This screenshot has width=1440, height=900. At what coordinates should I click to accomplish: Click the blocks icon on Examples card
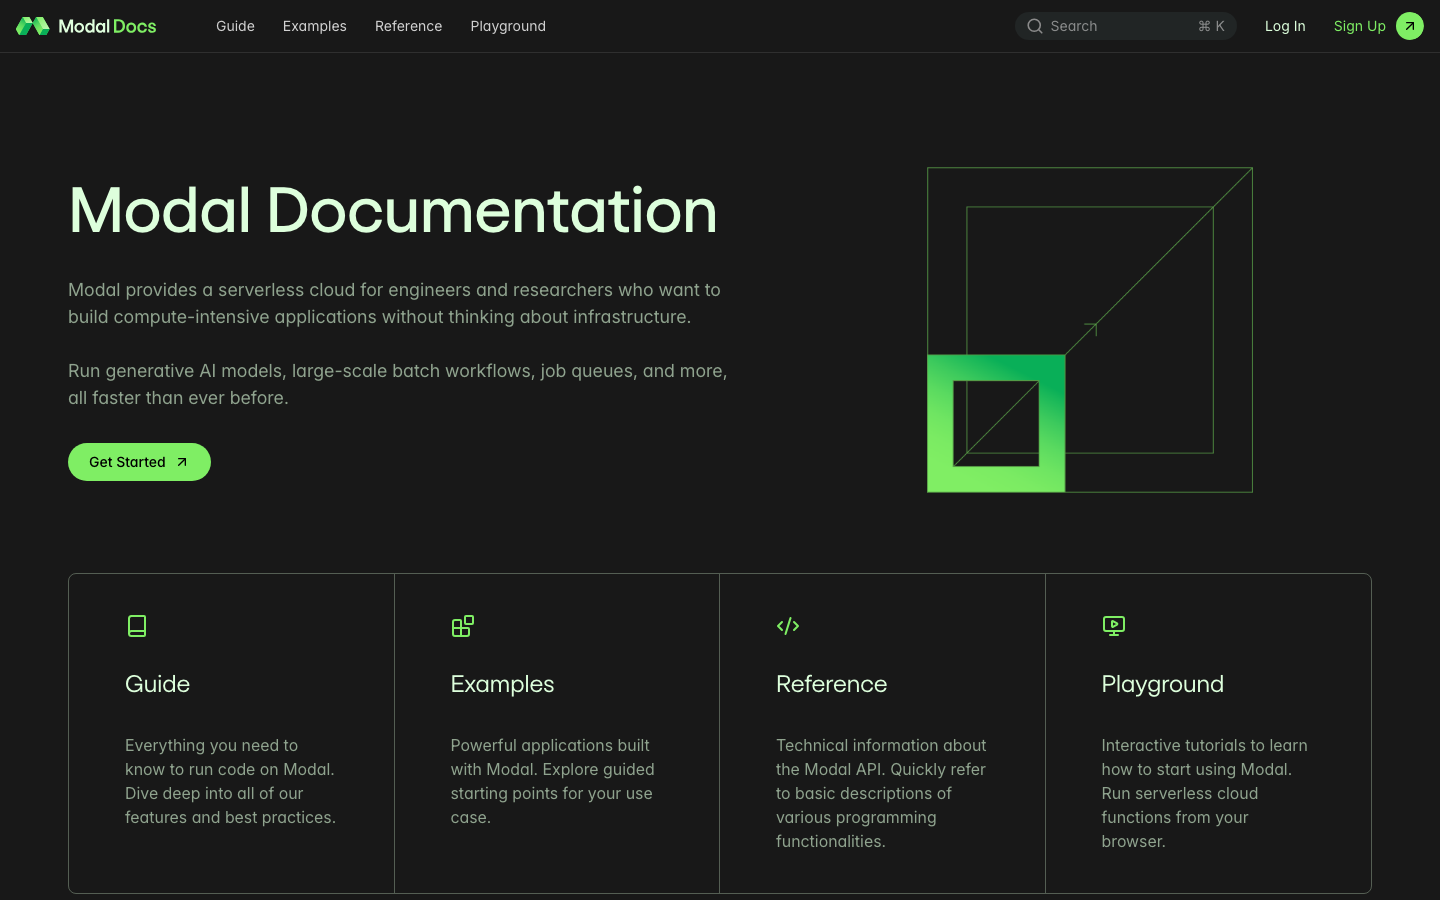coord(462,626)
